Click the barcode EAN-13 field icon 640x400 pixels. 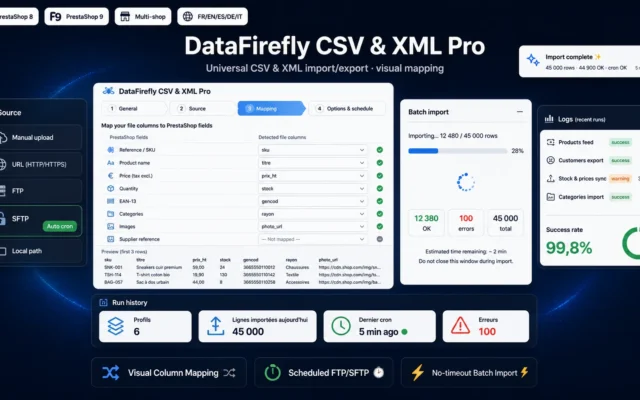point(111,201)
